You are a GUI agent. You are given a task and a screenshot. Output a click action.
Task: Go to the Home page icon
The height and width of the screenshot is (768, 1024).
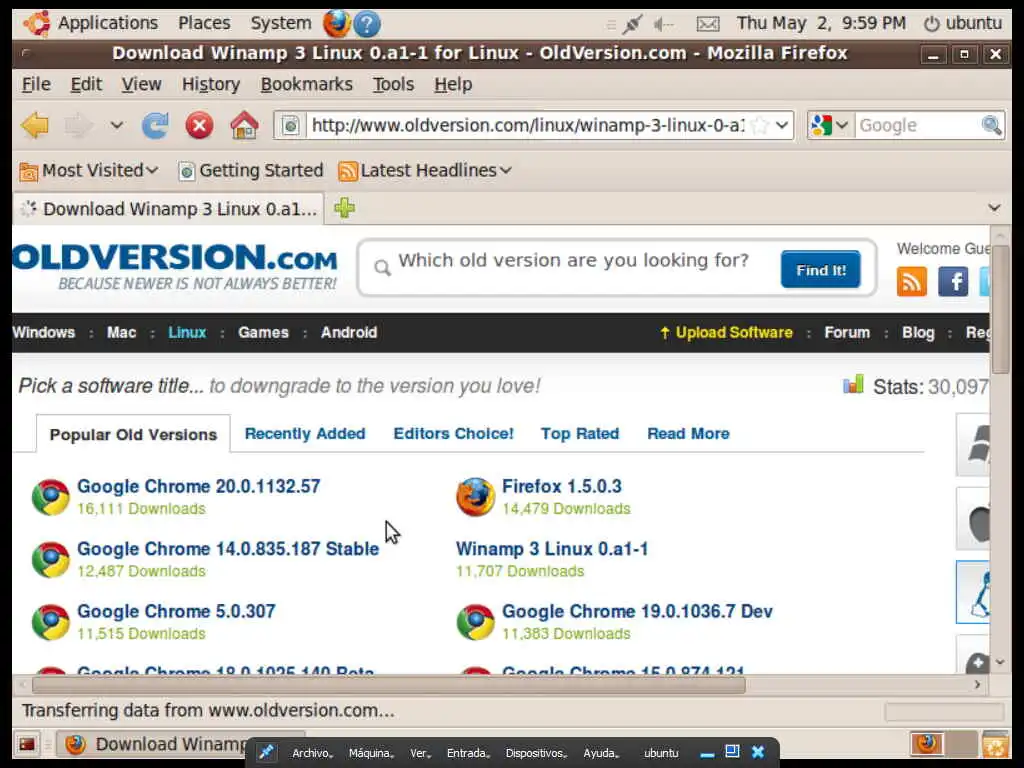(244, 125)
